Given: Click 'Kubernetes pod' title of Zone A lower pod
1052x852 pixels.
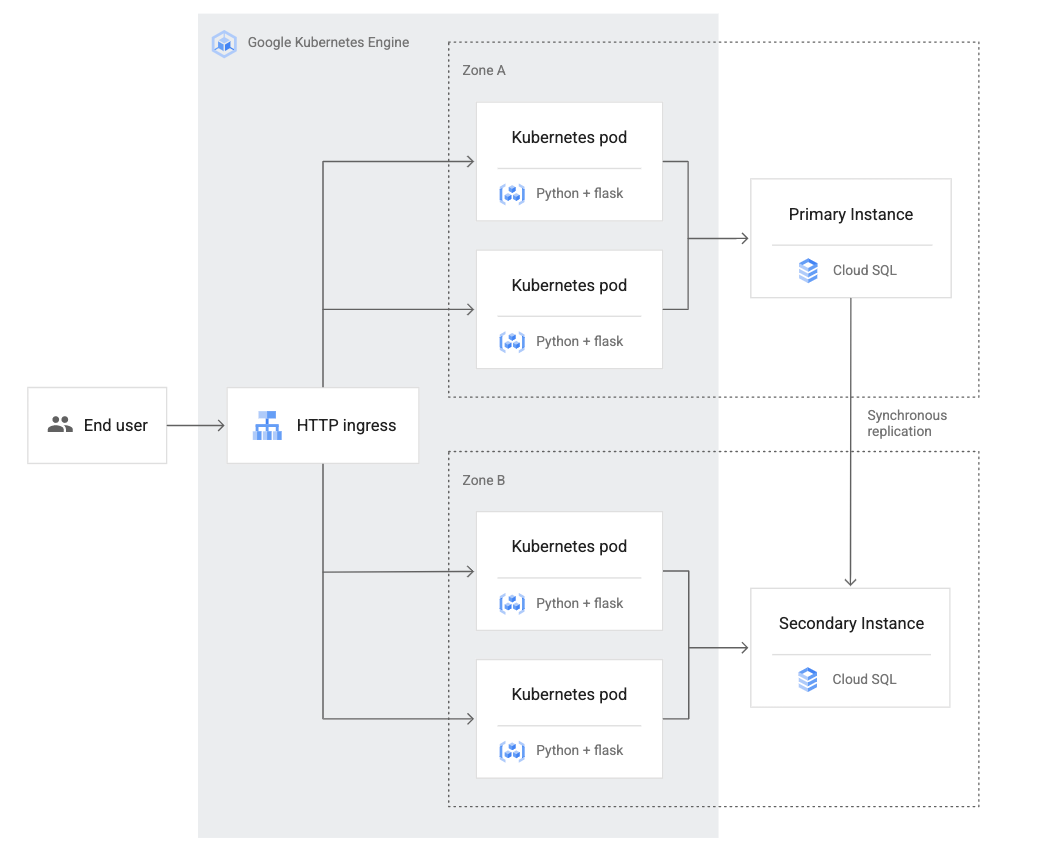Looking at the screenshot, I should pos(569,286).
